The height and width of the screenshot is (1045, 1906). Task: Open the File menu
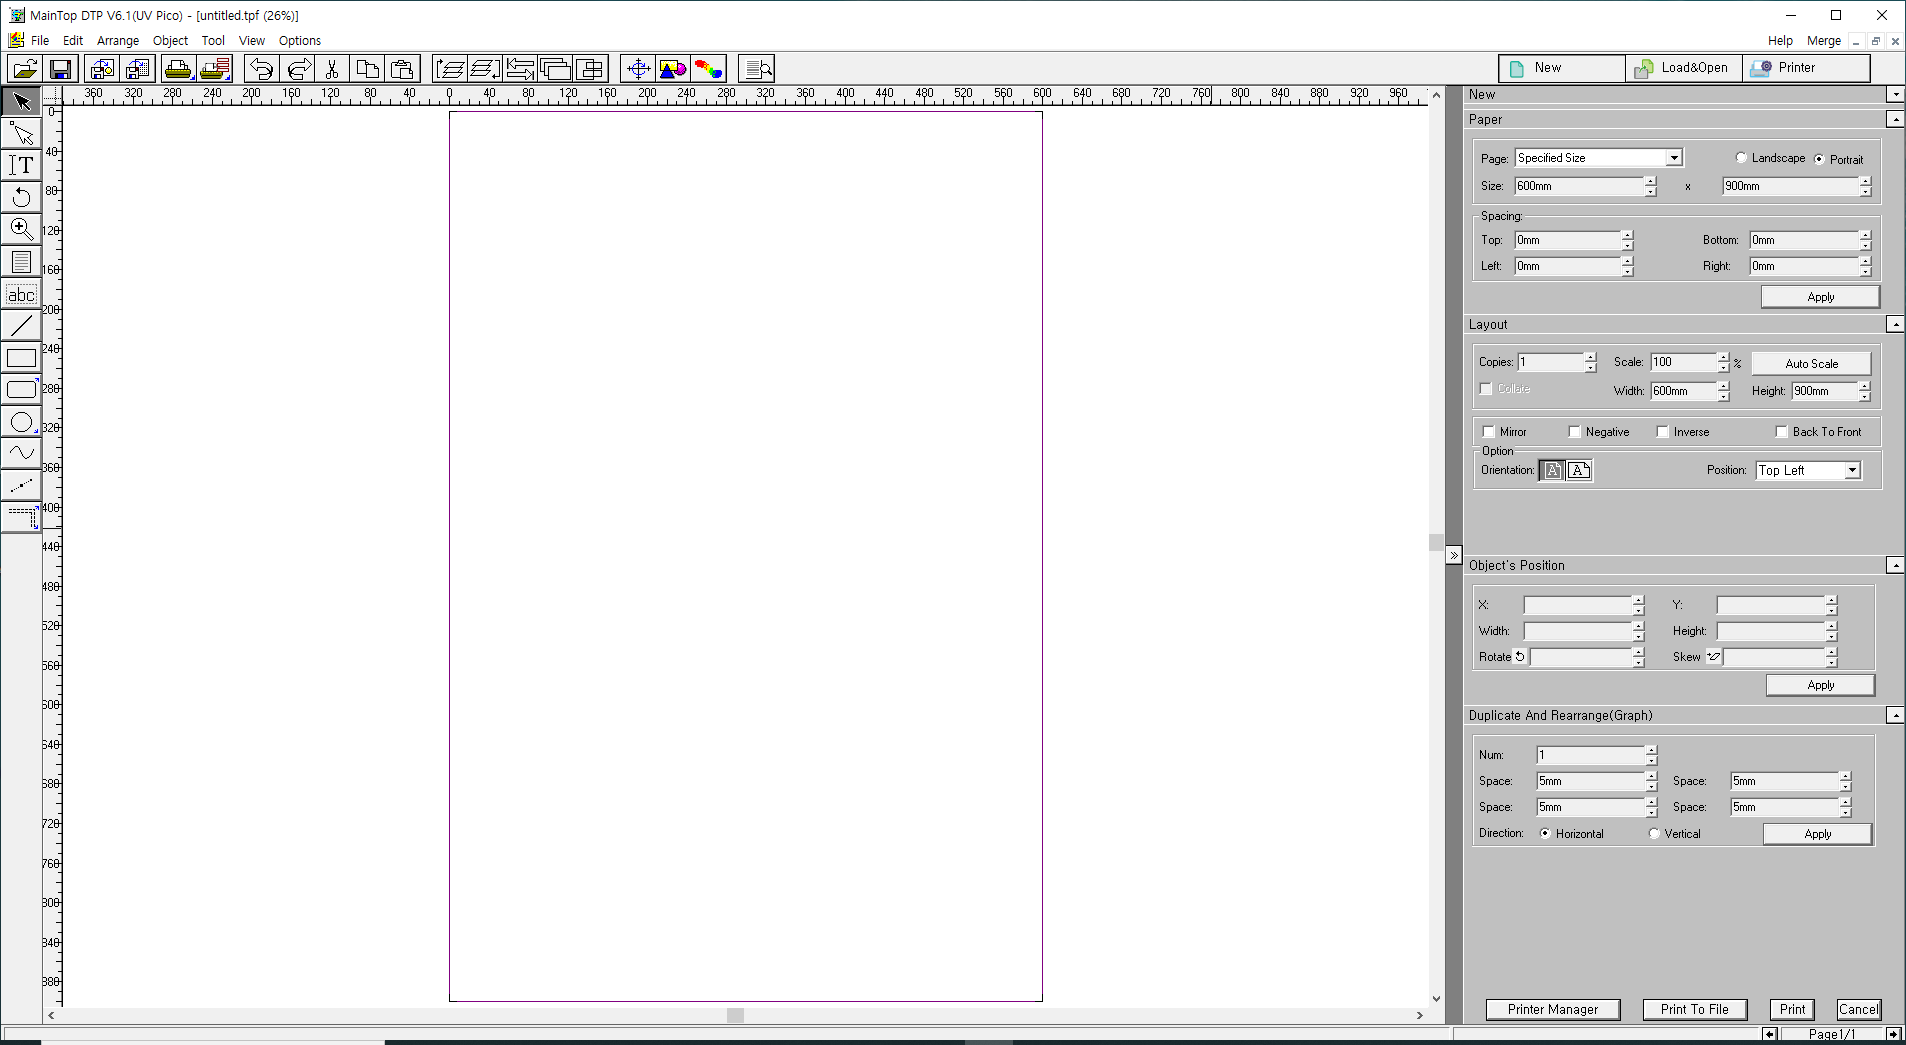(40, 41)
